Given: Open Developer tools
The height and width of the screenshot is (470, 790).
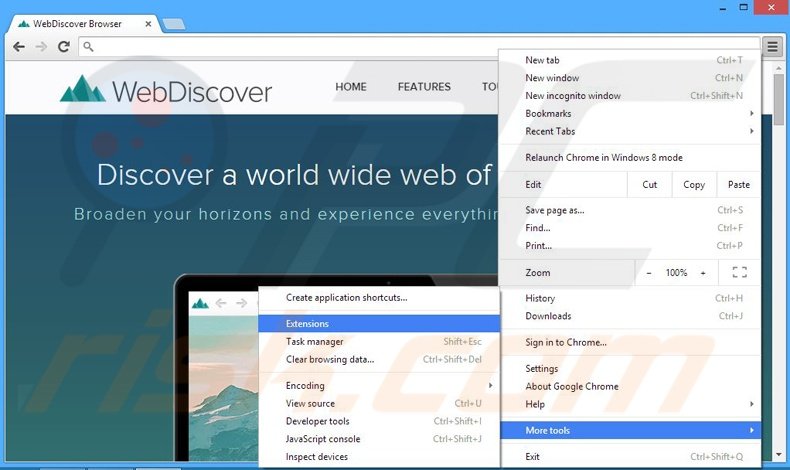Looking at the screenshot, I should [x=379, y=421].
